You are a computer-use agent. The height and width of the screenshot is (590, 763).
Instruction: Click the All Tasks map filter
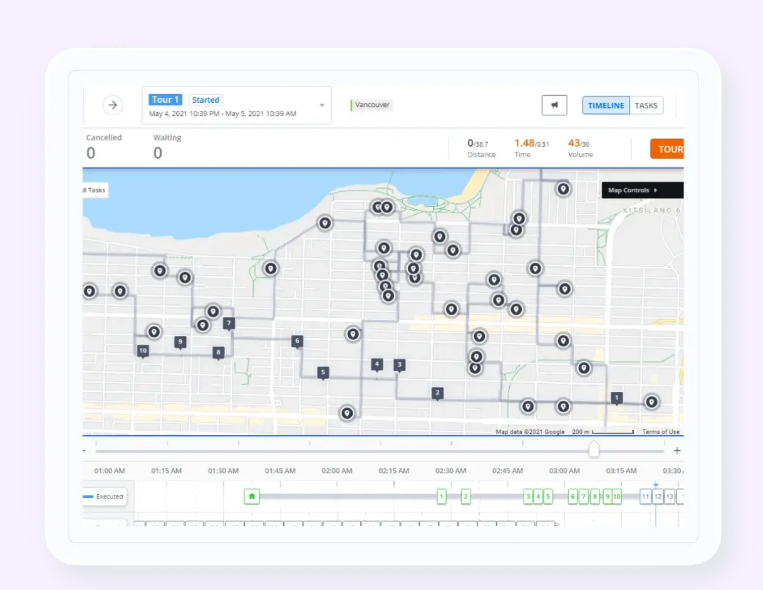tap(95, 190)
